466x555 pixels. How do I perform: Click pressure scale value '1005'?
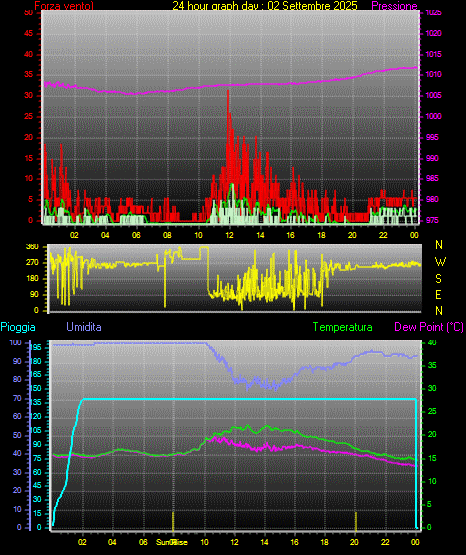point(433,95)
